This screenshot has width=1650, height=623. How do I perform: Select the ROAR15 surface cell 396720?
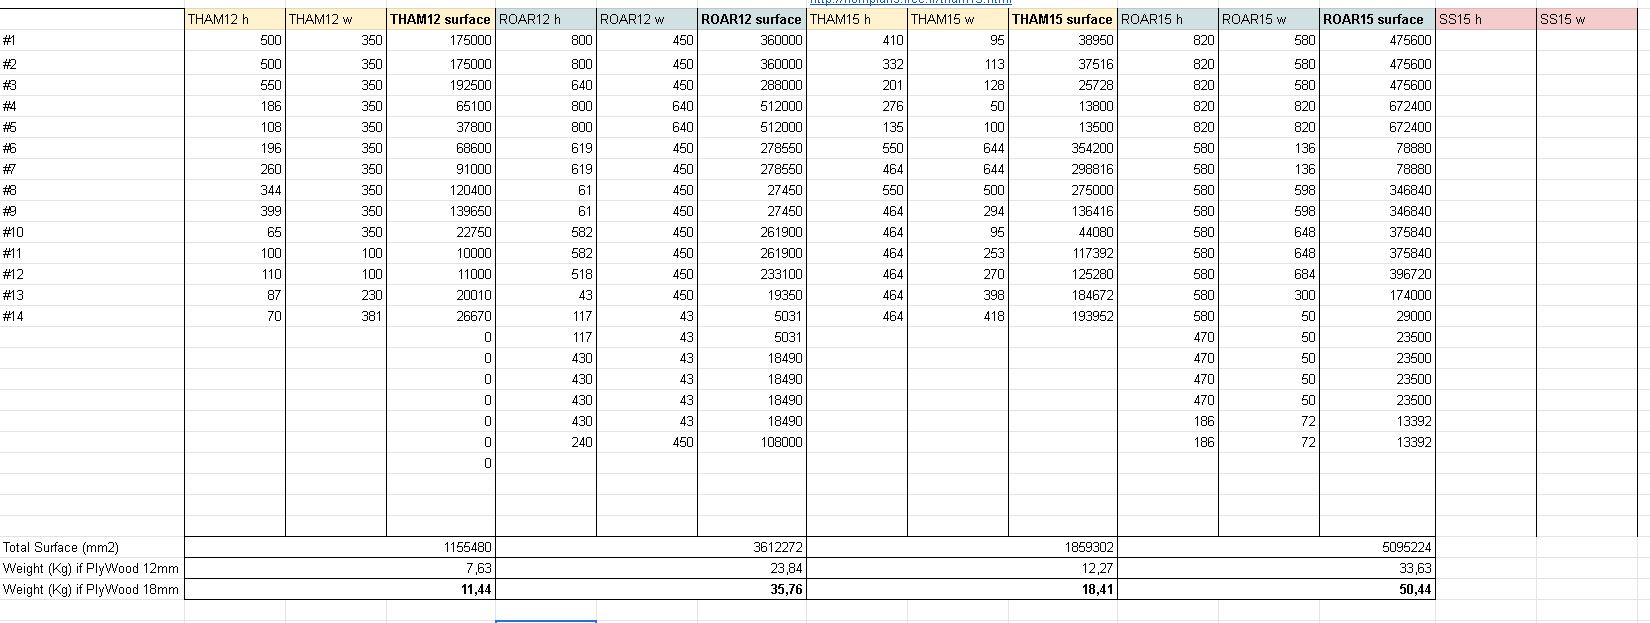click(x=1377, y=274)
